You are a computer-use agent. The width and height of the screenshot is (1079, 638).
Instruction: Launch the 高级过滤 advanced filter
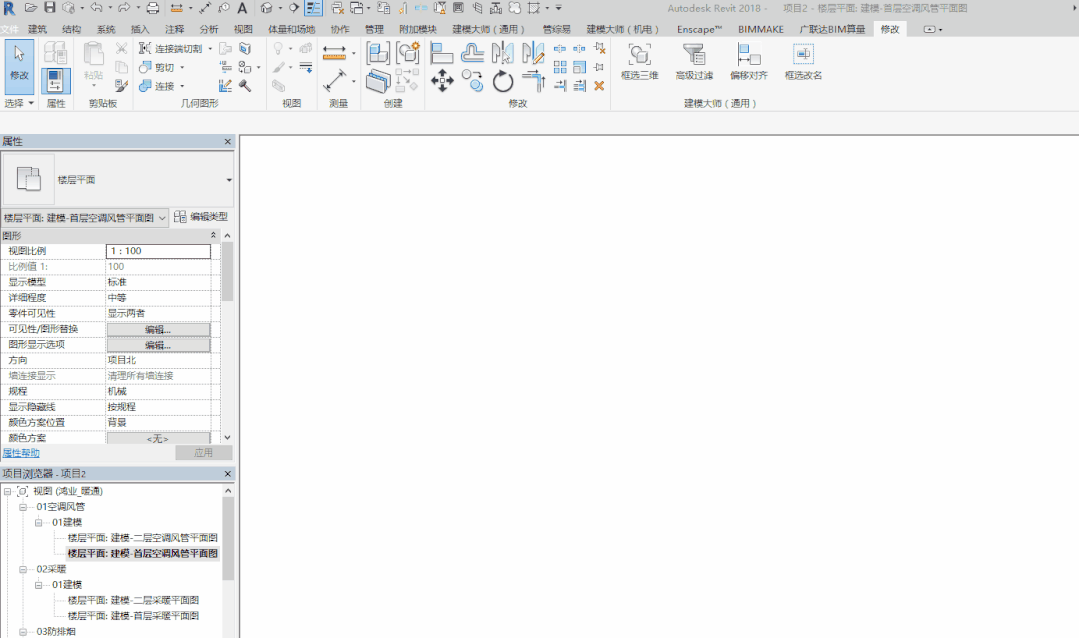coord(694,62)
